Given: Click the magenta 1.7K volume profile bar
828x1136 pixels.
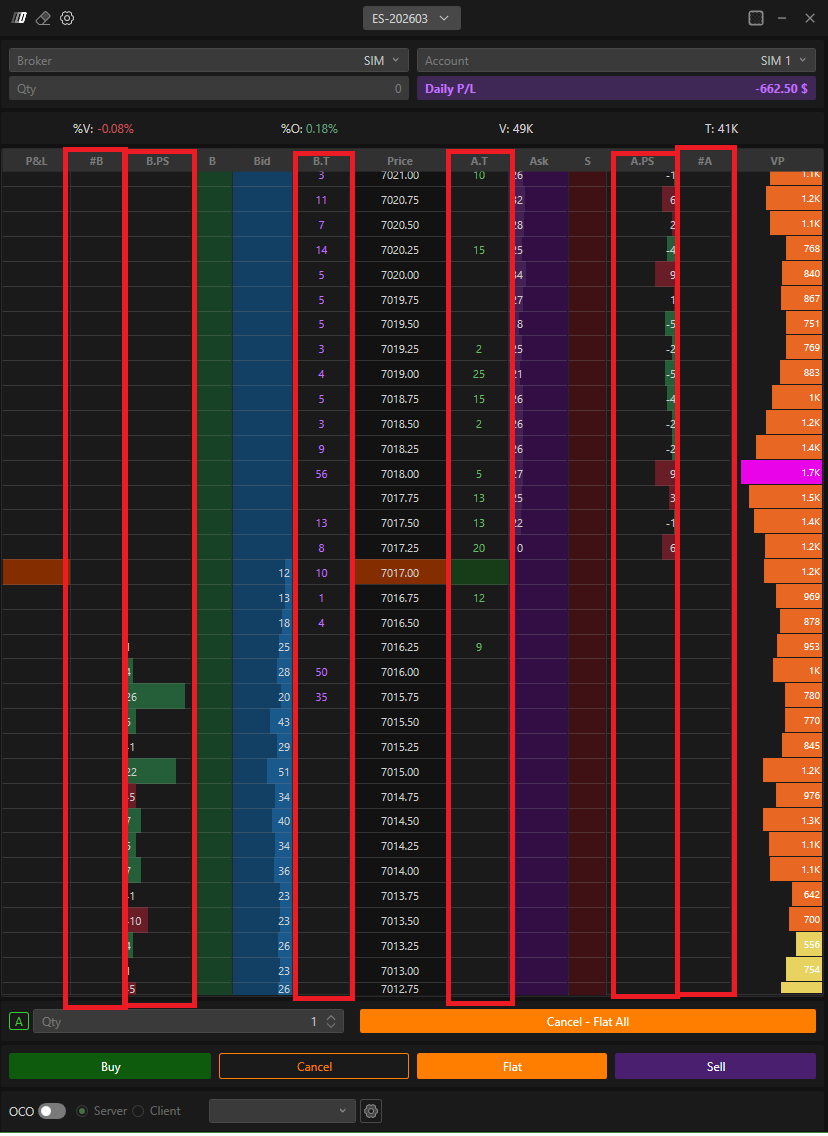Looking at the screenshot, I should (781, 473).
